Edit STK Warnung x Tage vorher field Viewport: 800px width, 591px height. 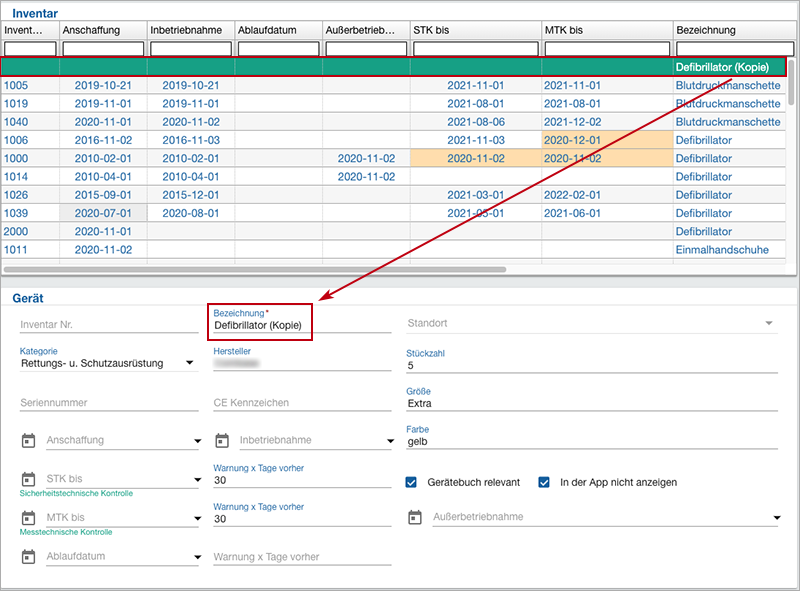coord(302,480)
